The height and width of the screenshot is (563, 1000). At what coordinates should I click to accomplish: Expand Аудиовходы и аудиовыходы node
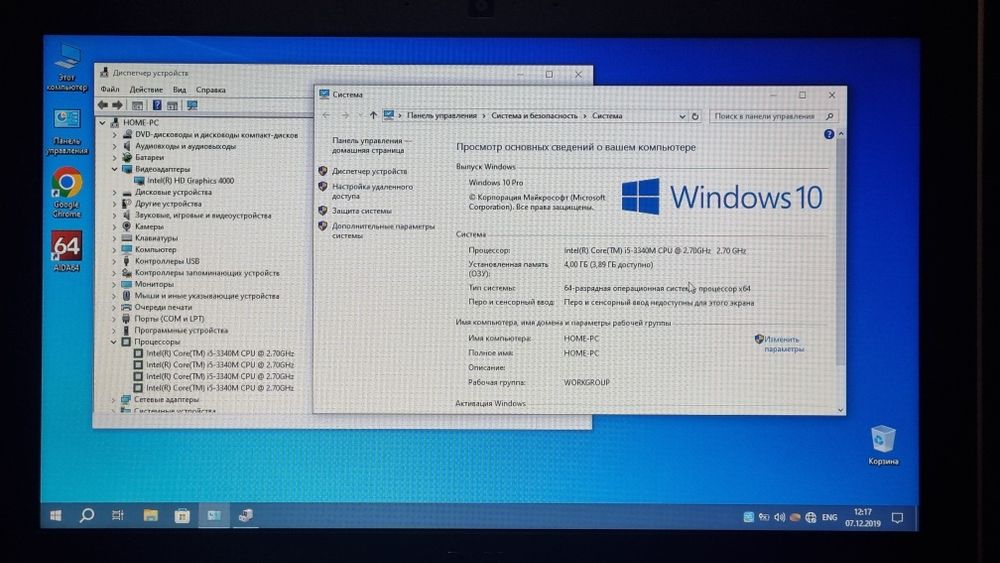click(x=114, y=146)
